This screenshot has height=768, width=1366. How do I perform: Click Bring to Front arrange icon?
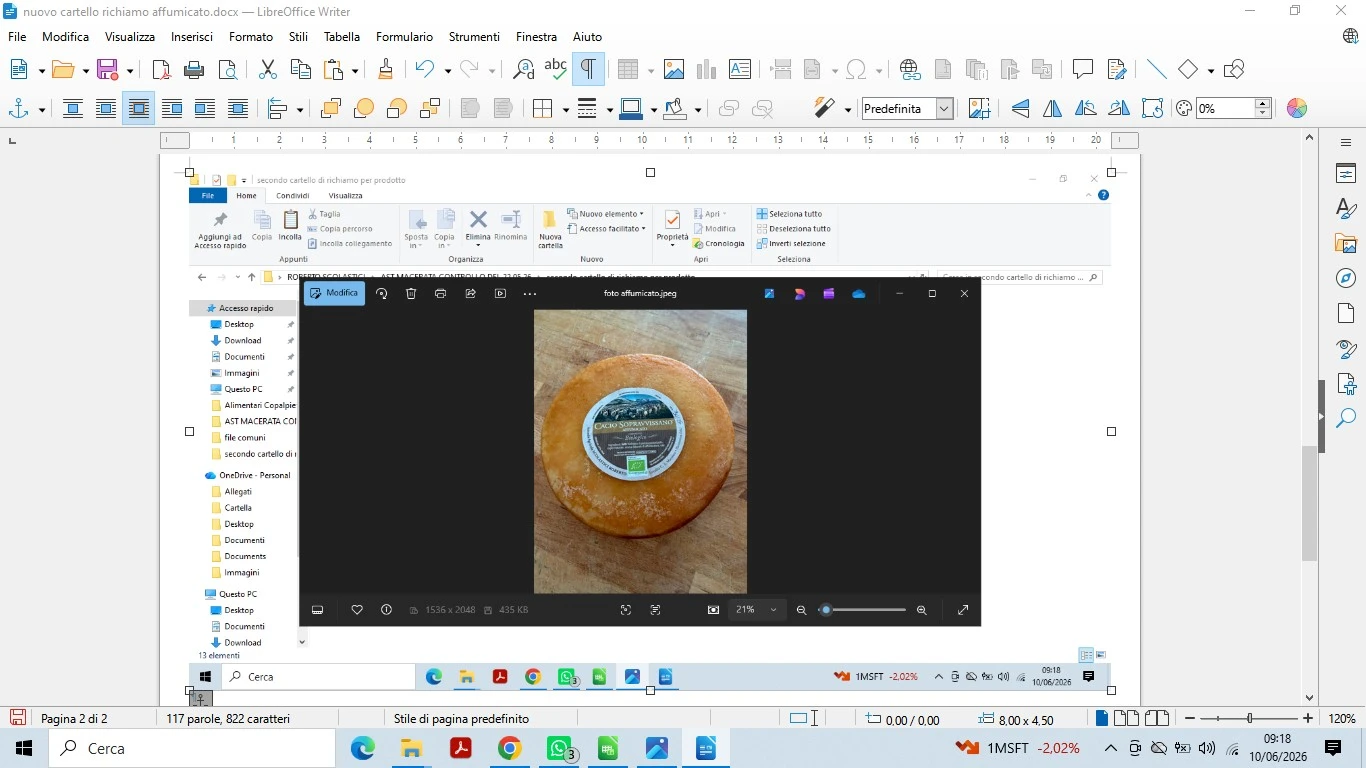point(331,108)
